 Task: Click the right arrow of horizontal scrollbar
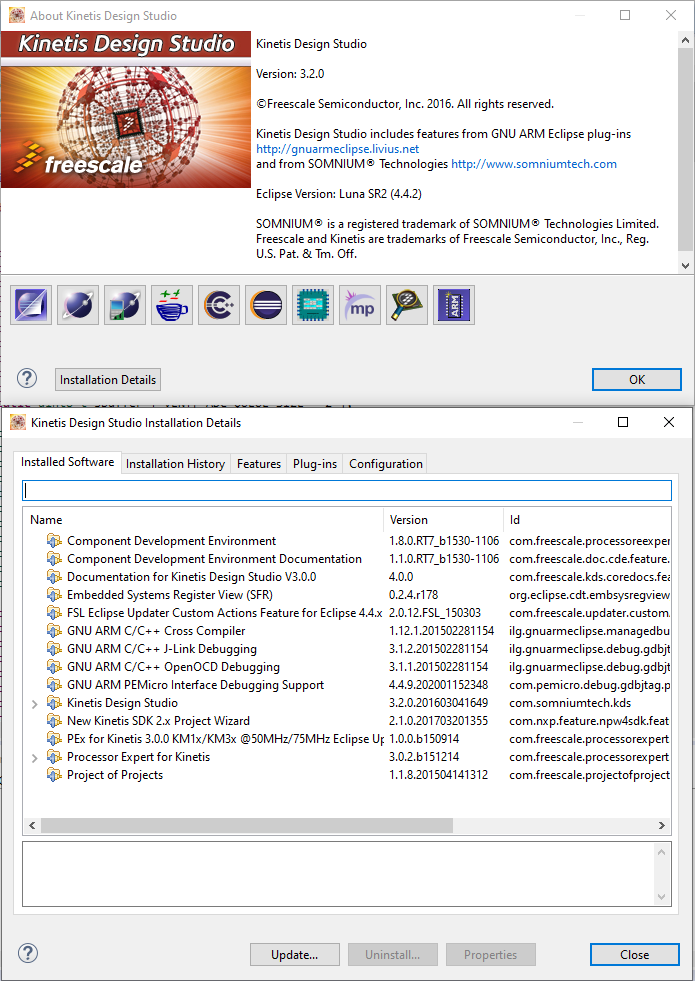662,825
